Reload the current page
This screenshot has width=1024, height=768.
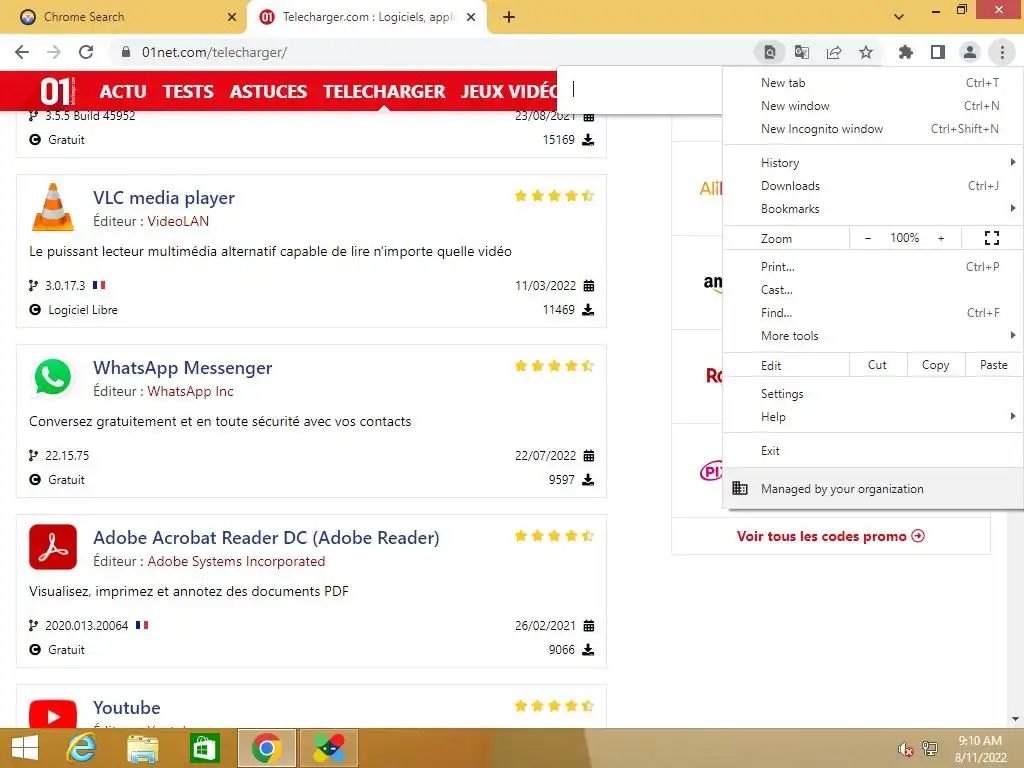86,52
